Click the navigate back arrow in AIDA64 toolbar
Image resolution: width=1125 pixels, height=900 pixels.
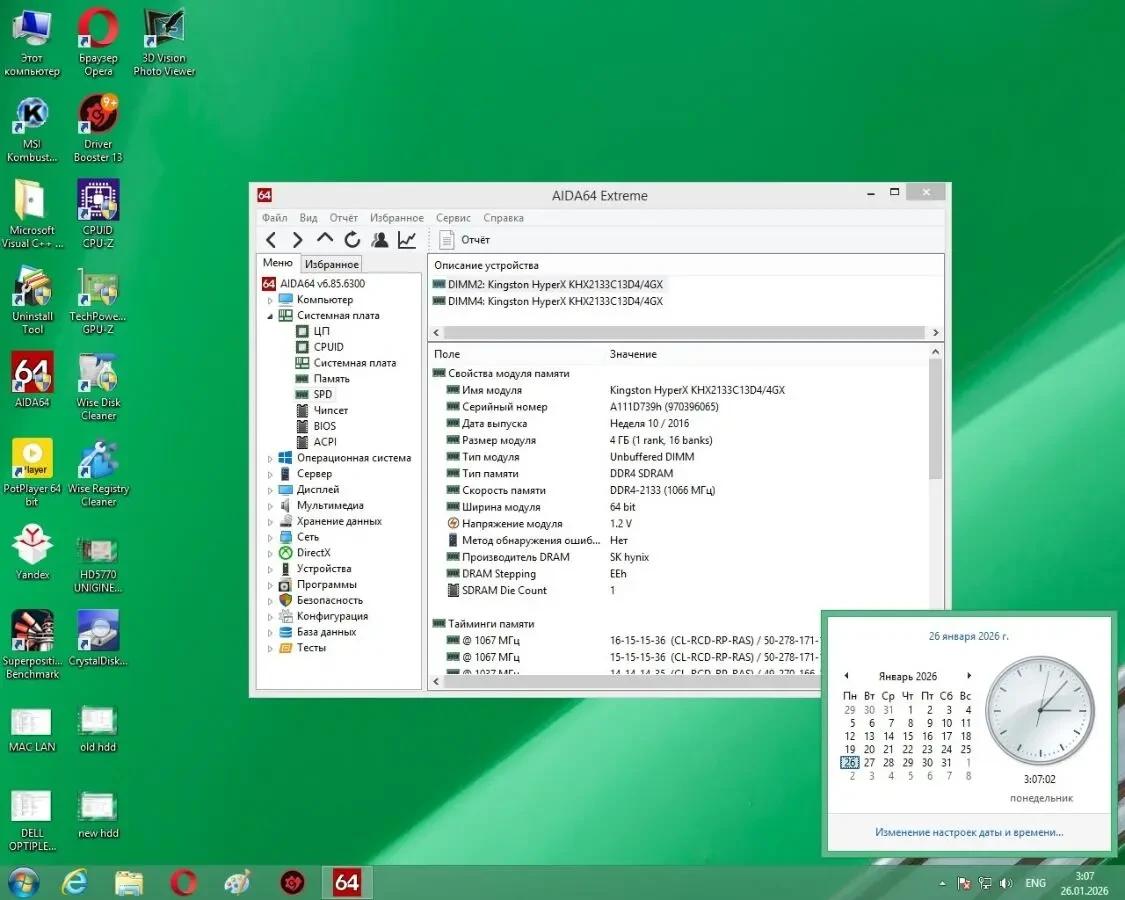[x=271, y=239]
